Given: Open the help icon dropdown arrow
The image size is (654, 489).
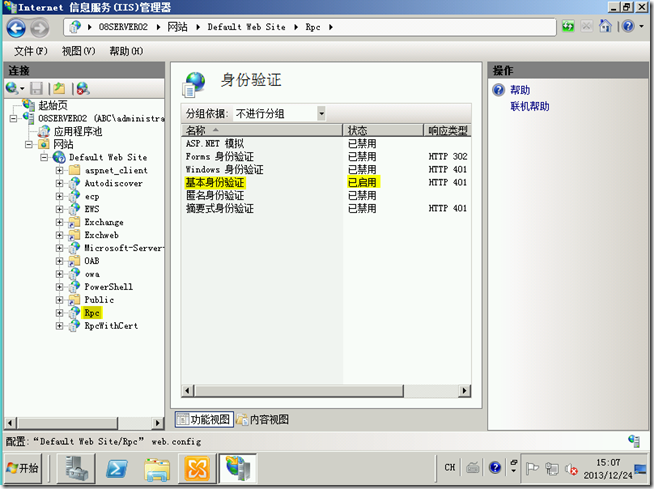Looking at the screenshot, I should [641, 26].
